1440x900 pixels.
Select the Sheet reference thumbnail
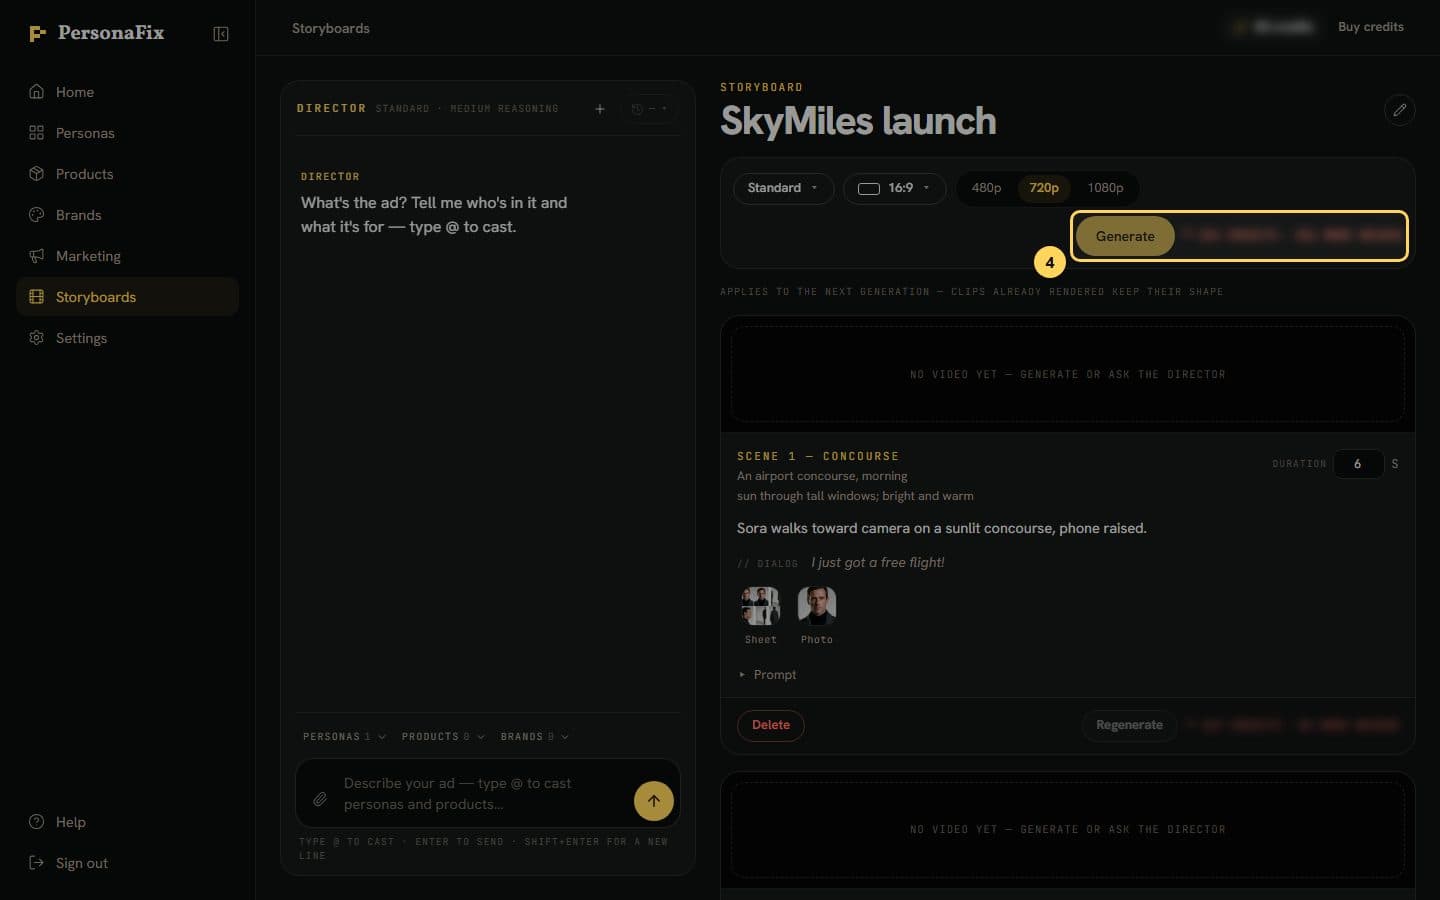(x=760, y=606)
